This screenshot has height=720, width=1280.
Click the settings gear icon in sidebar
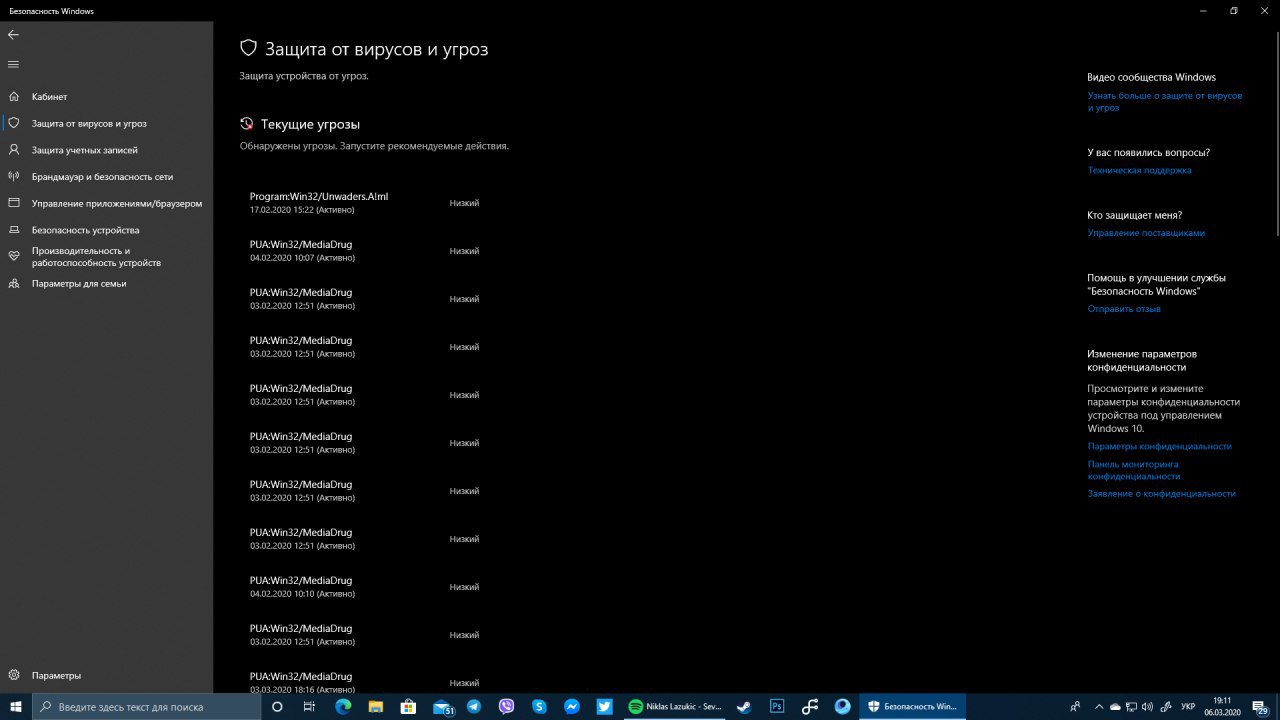[x=14, y=675]
